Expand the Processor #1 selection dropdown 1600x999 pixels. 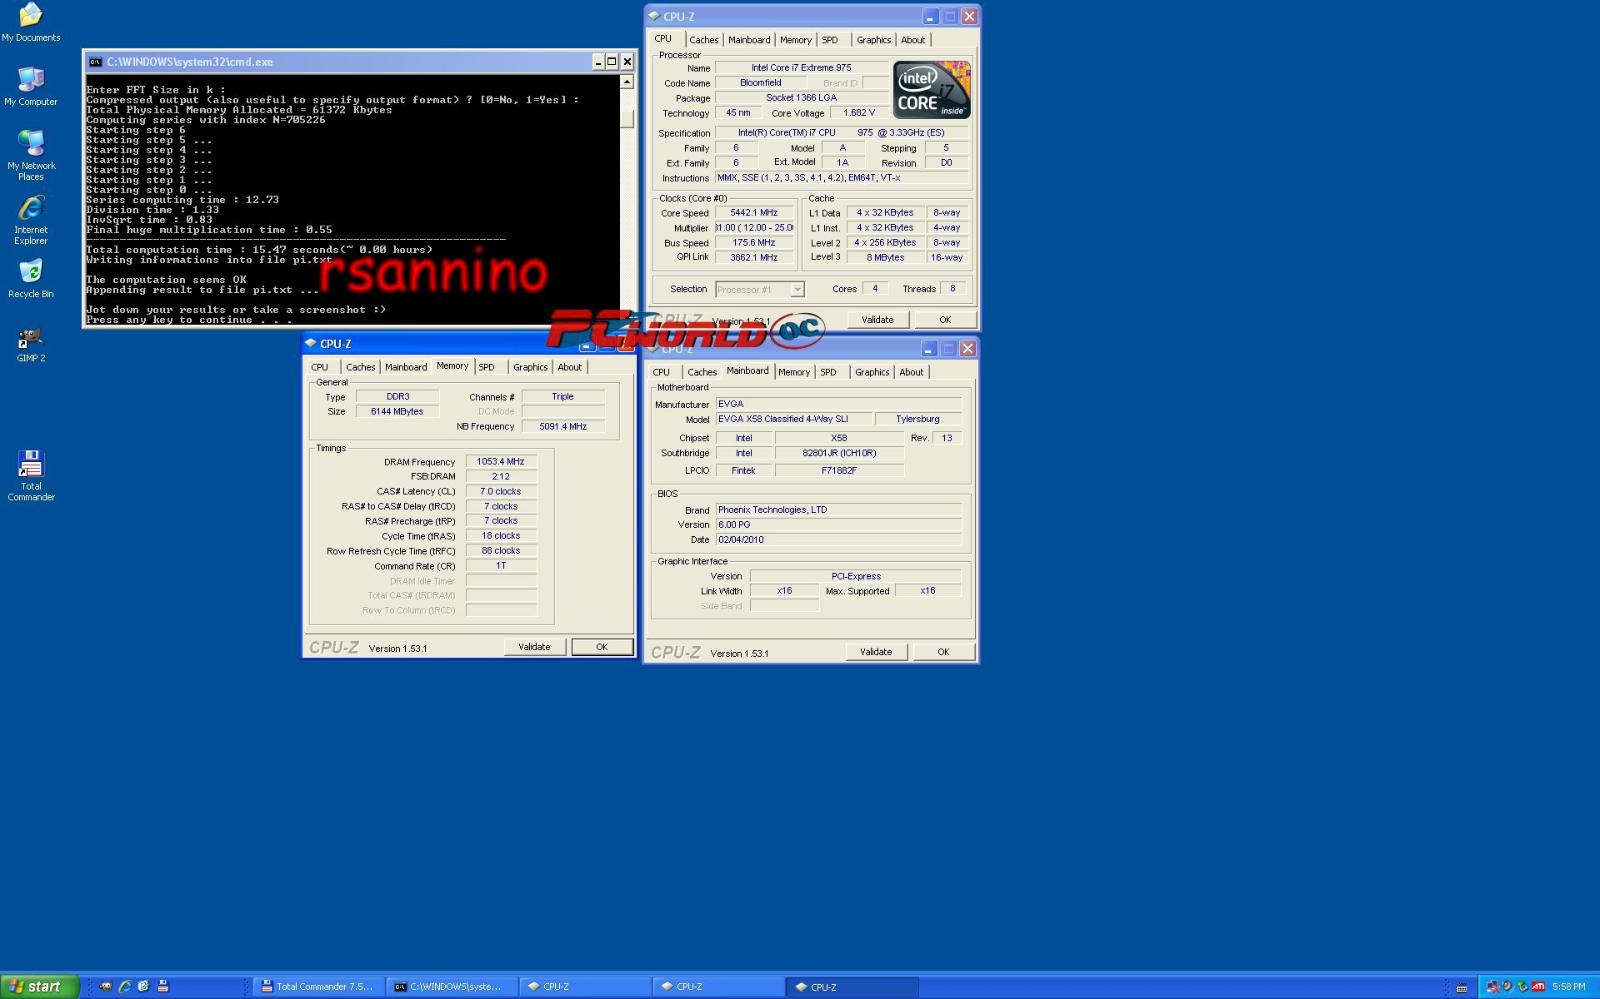coord(797,290)
